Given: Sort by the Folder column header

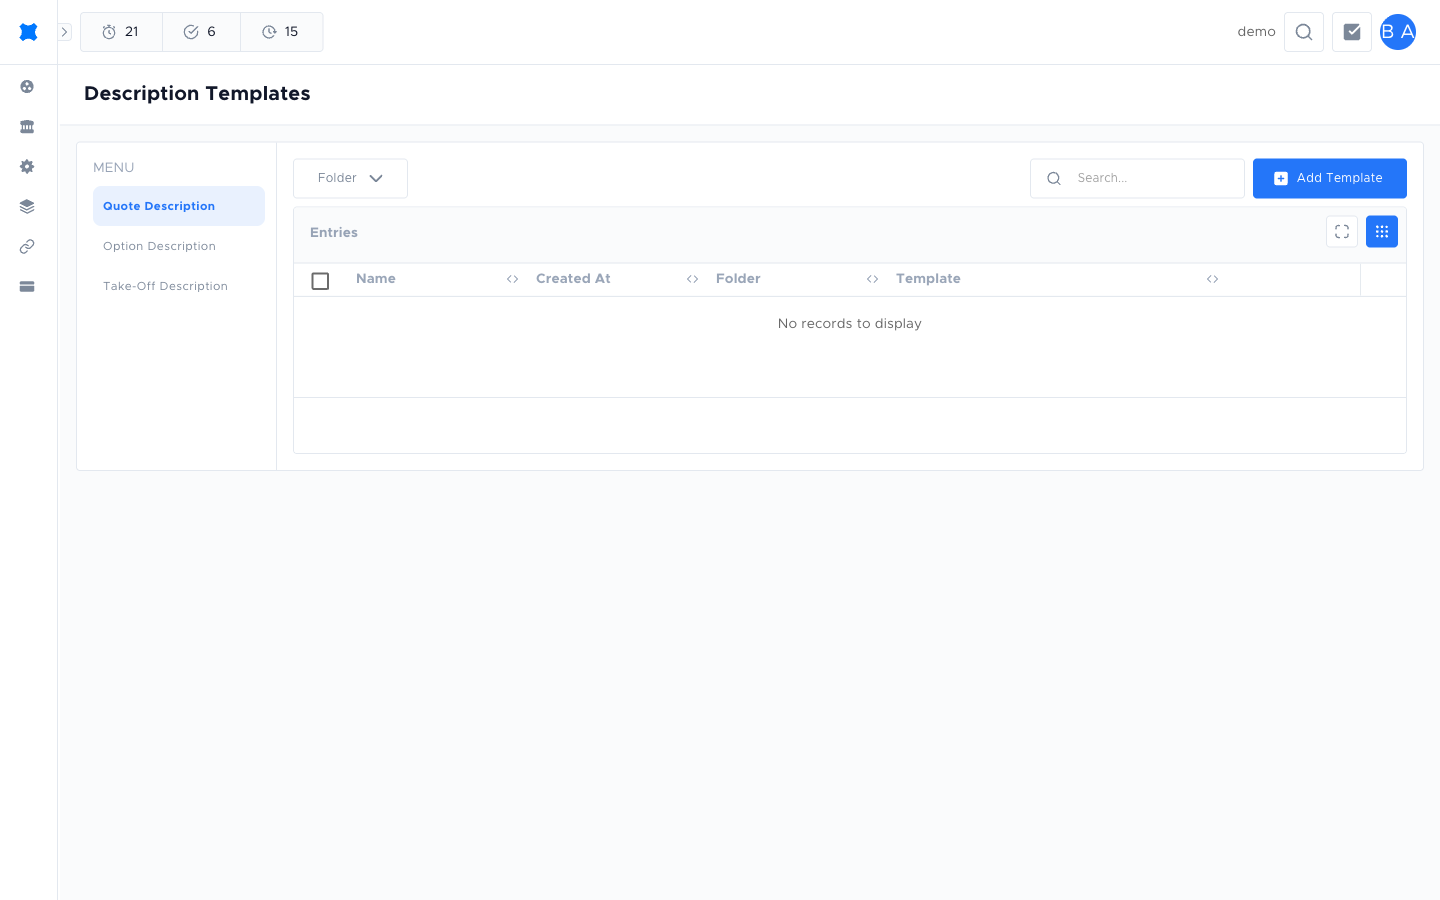Looking at the screenshot, I should click(738, 279).
